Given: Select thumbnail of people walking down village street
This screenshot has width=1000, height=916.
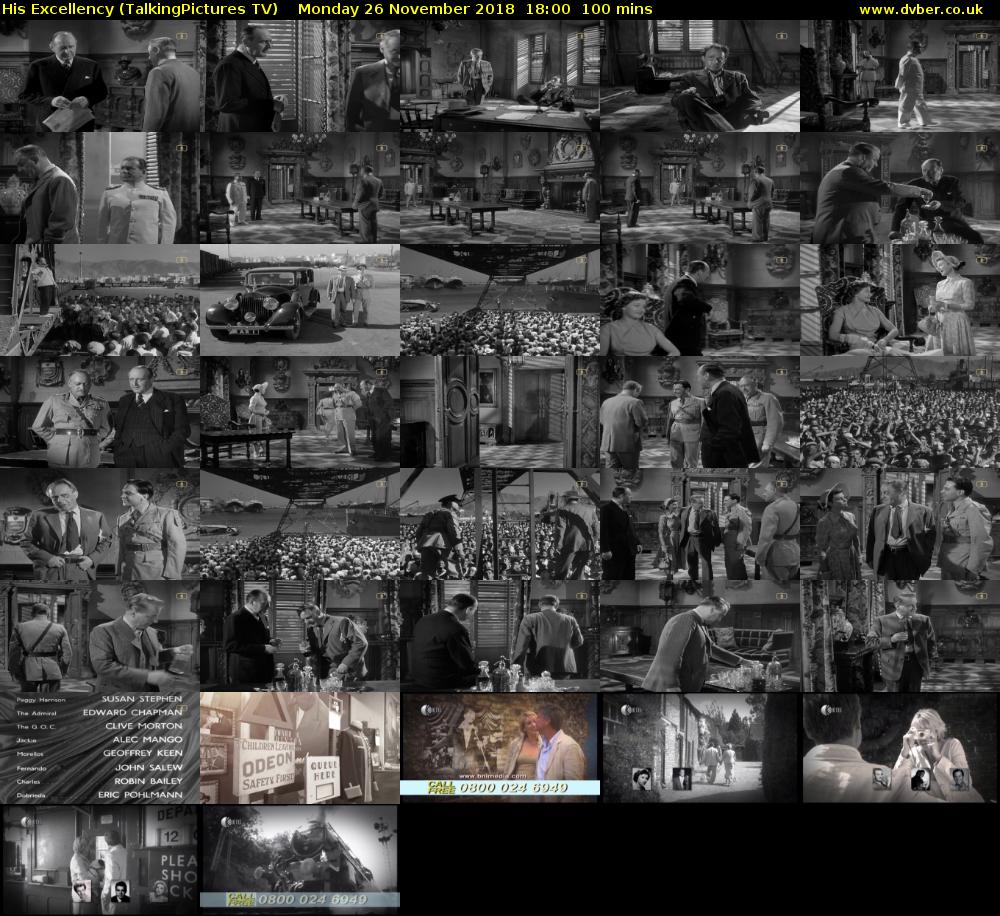Looking at the screenshot, I should pyautogui.click(x=699, y=748).
